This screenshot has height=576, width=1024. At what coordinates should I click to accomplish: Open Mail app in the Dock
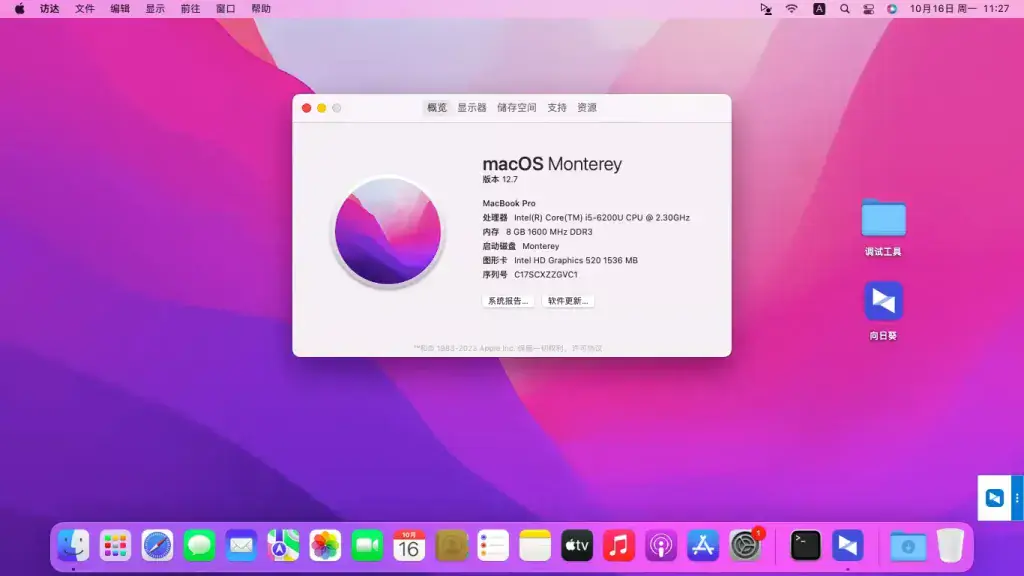(241, 545)
